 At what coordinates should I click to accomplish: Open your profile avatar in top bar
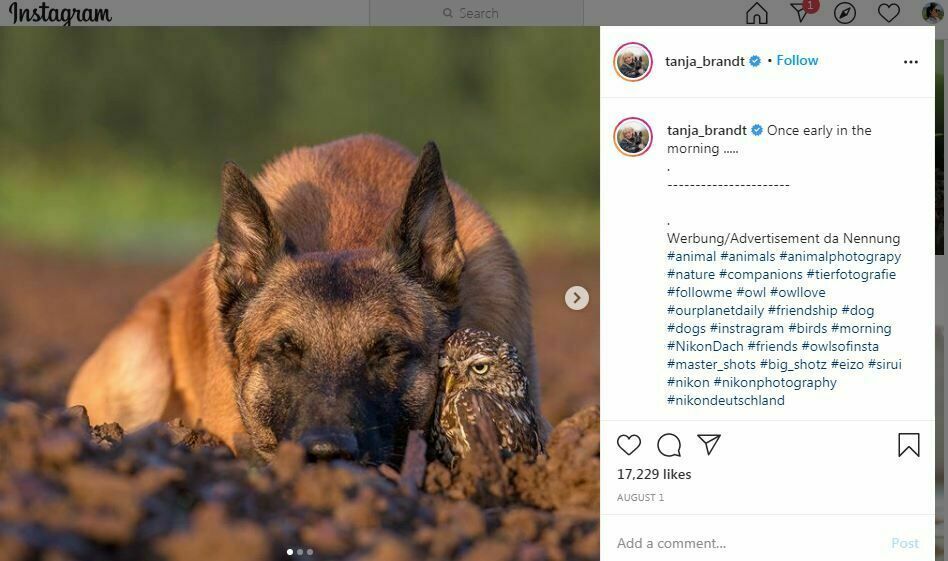click(932, 13)
